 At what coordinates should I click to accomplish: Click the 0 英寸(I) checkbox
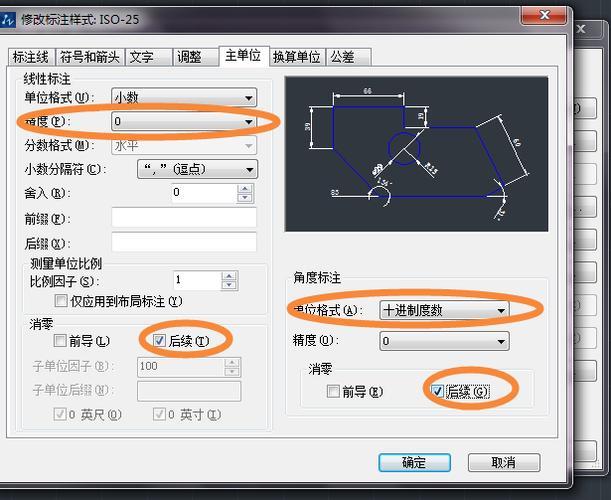click(159, 414)
